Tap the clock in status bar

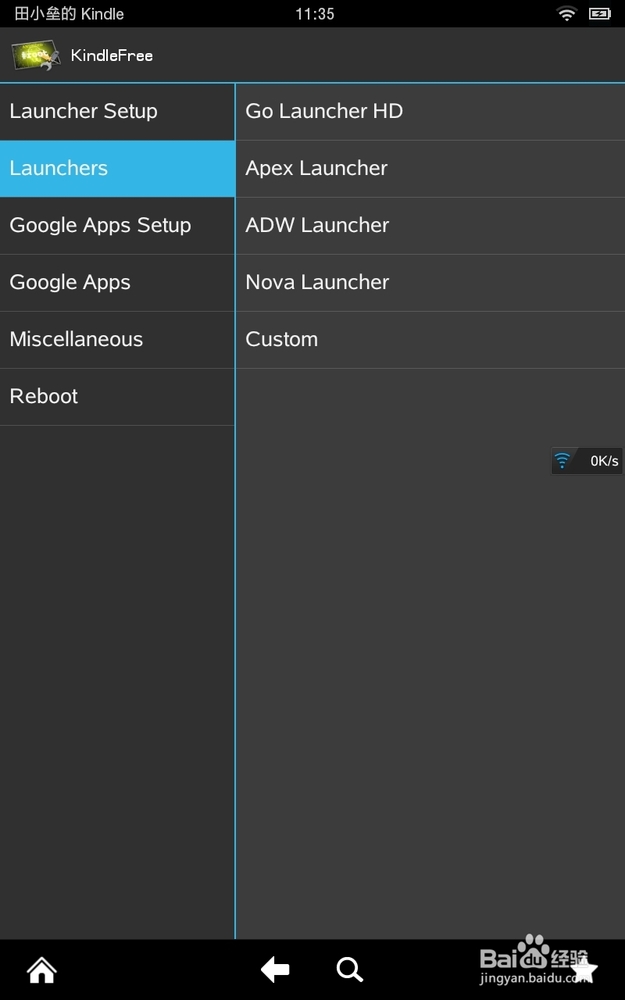pos(315,14)
